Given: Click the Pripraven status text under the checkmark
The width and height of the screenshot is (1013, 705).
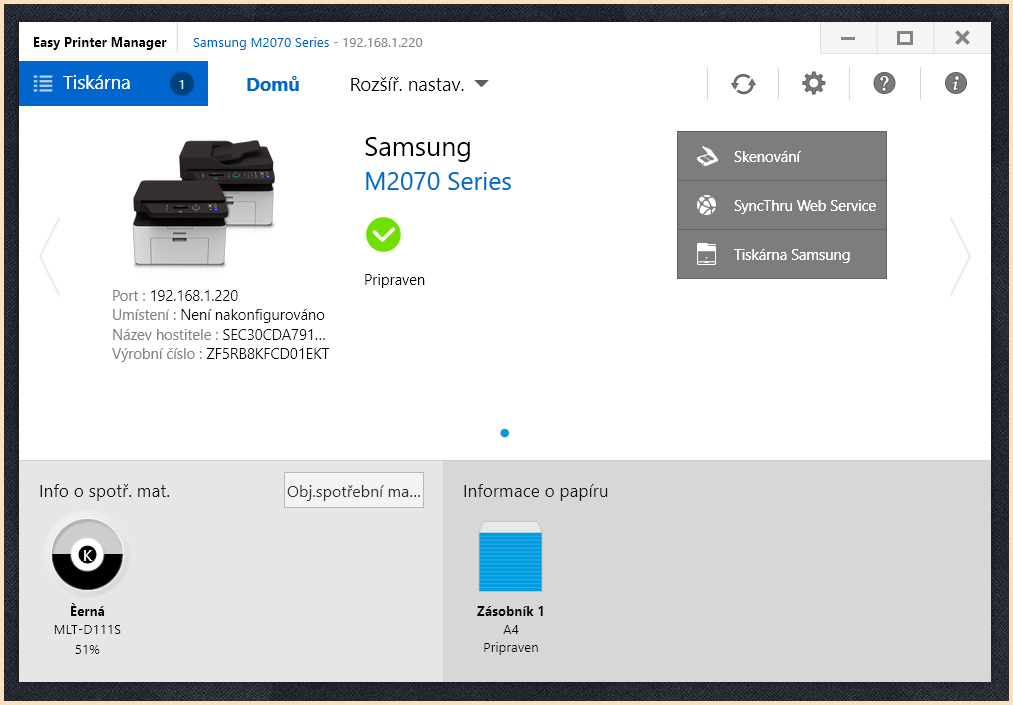Looking at the screenshot, I should (394, 280).
